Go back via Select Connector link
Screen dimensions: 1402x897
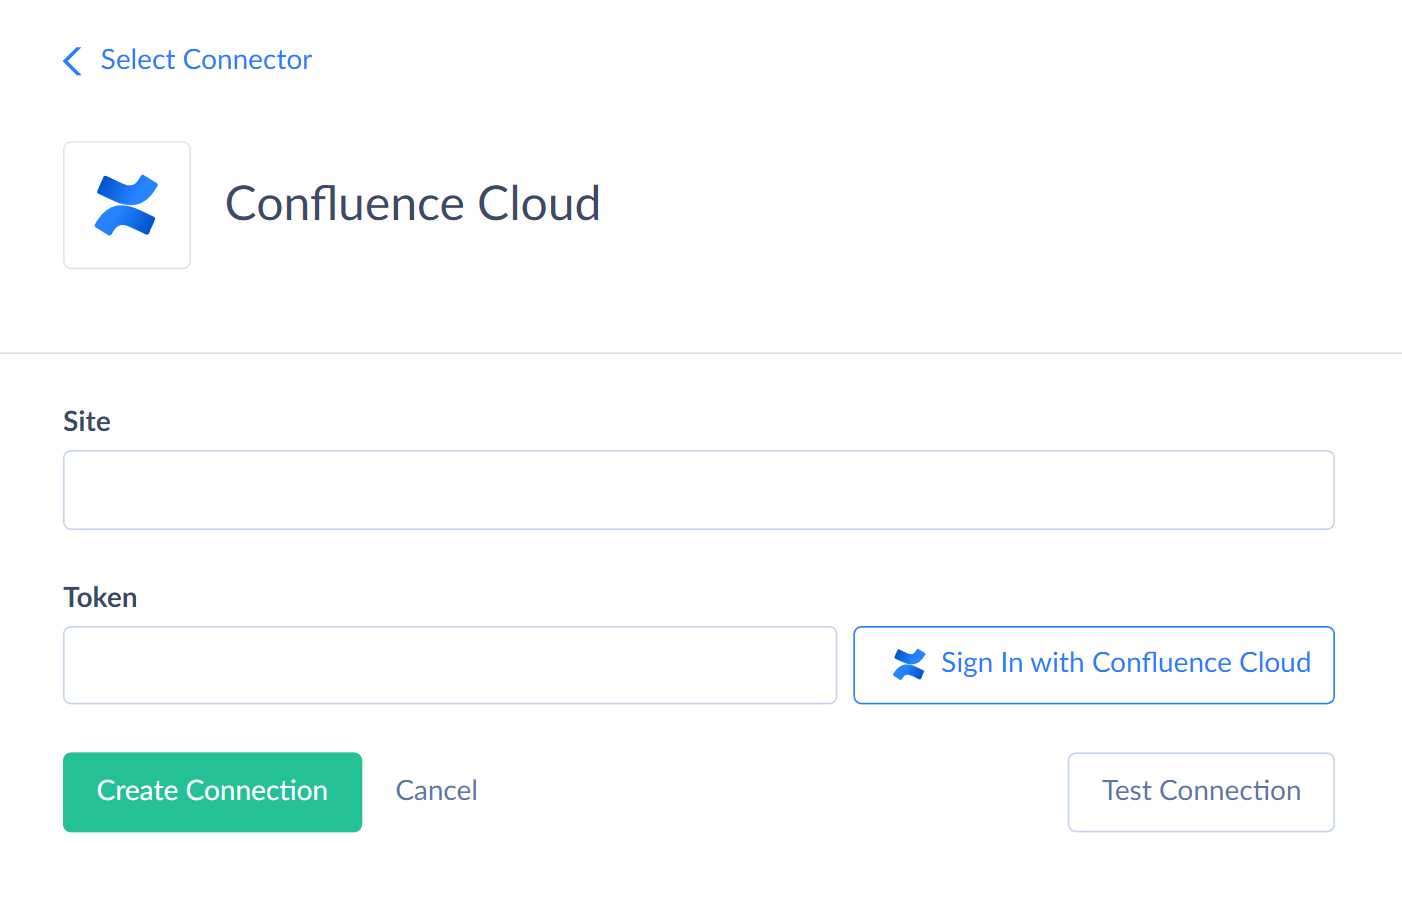click(x=206, y=60)
